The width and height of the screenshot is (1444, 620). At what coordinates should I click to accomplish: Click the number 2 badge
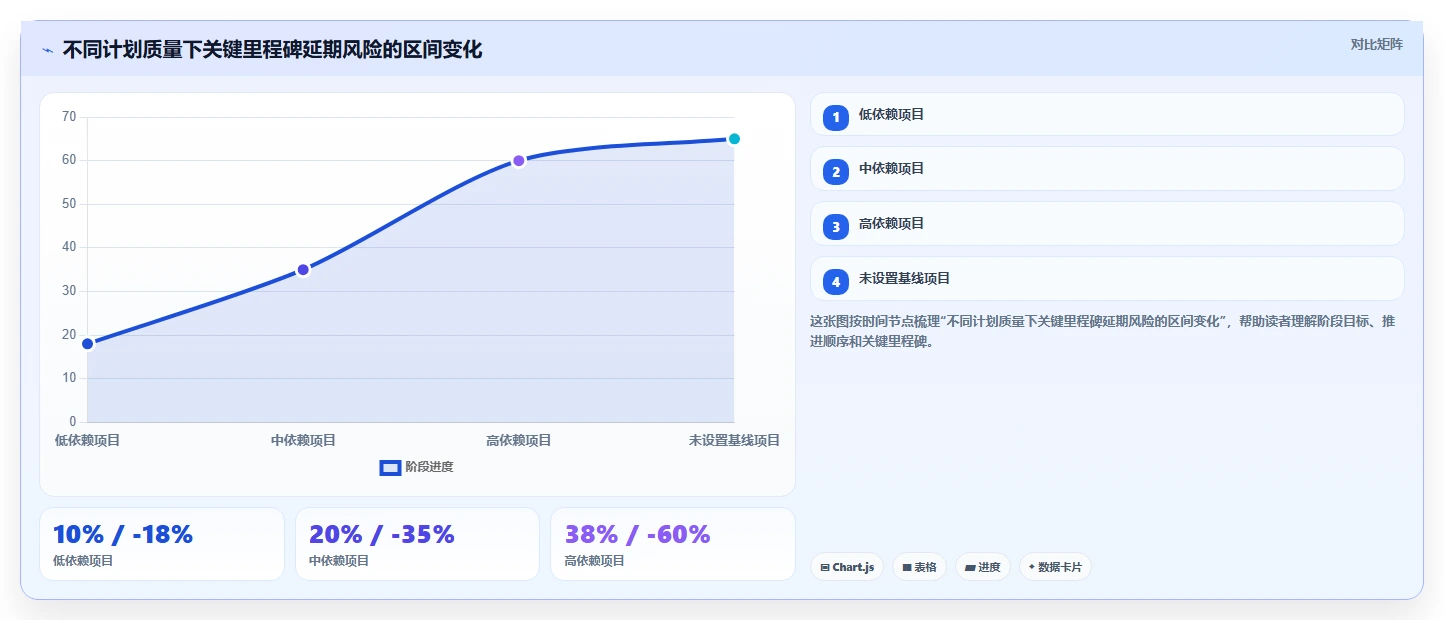coord(836,172)
